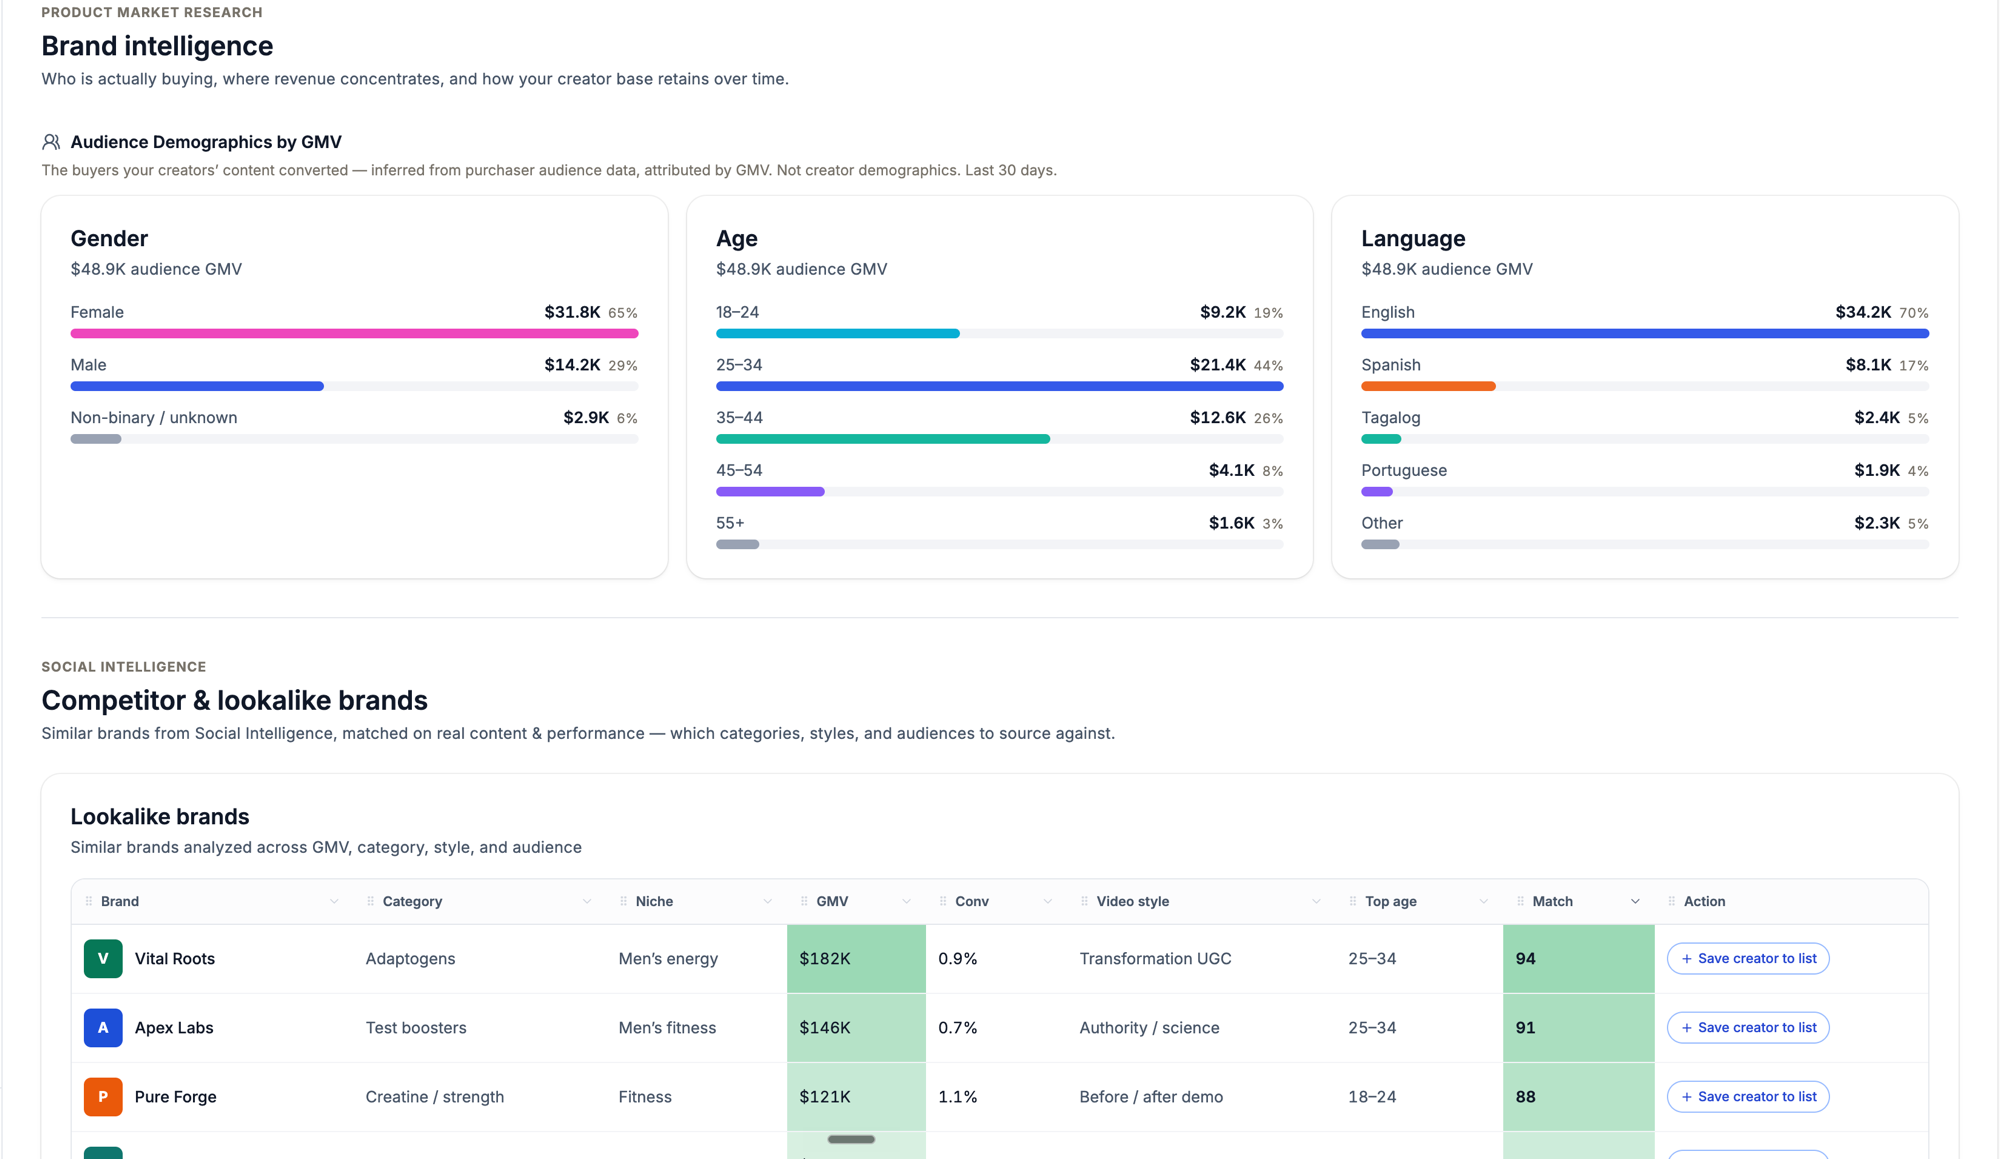This screenshot has width=2000, height=1159.
Task: Click the Tagalog language label
Action: [1391, 417]
